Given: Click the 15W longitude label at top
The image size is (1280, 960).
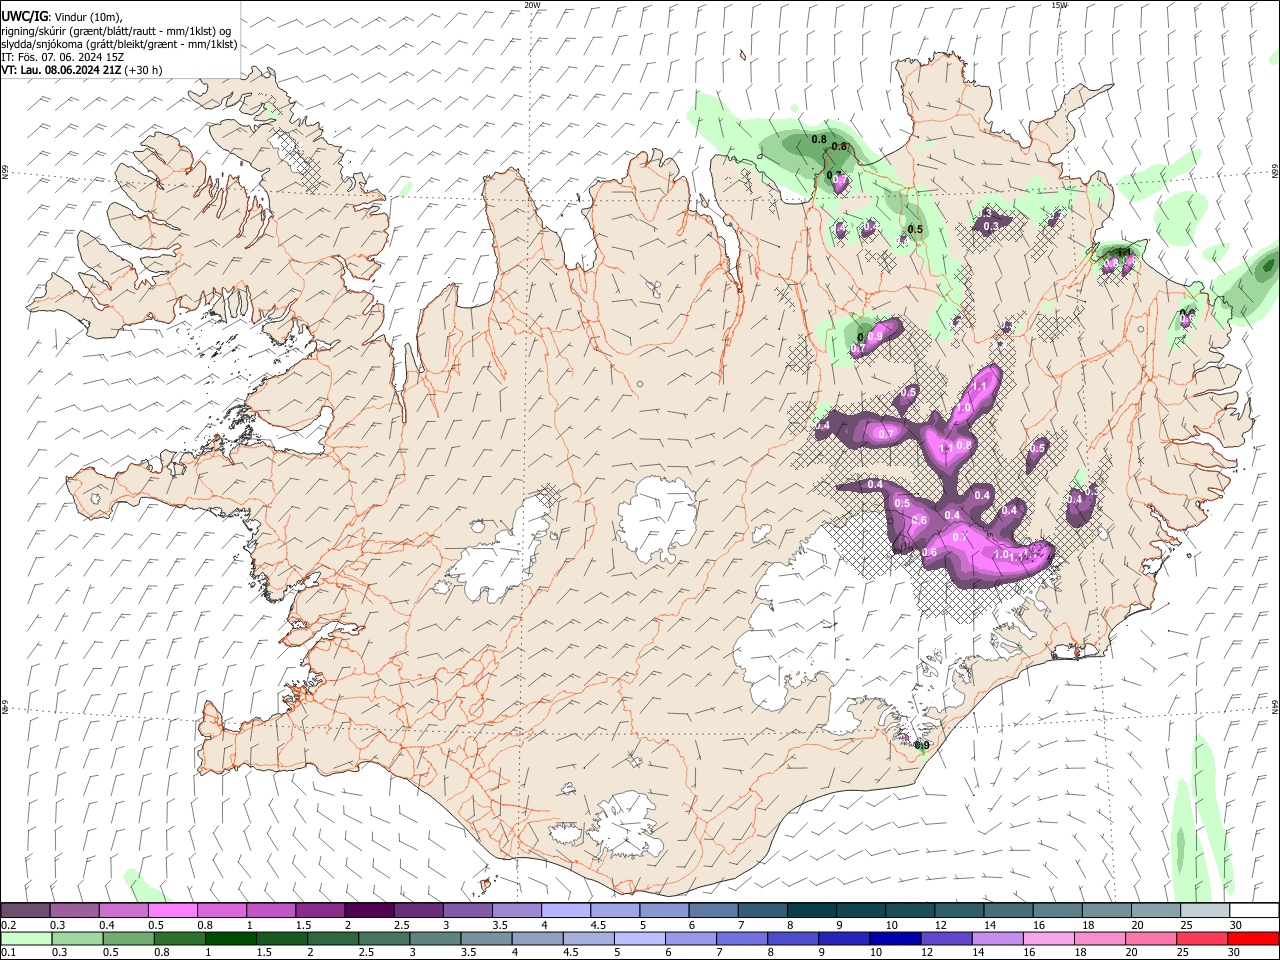Looking at the screenshot, I should [x=1059, y=5].
